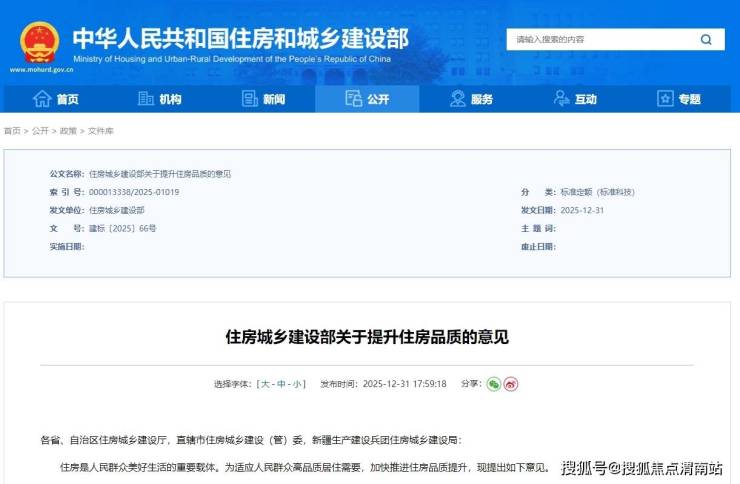Click the www.mohurd.gov.cn site address

[x=42, y=70]
